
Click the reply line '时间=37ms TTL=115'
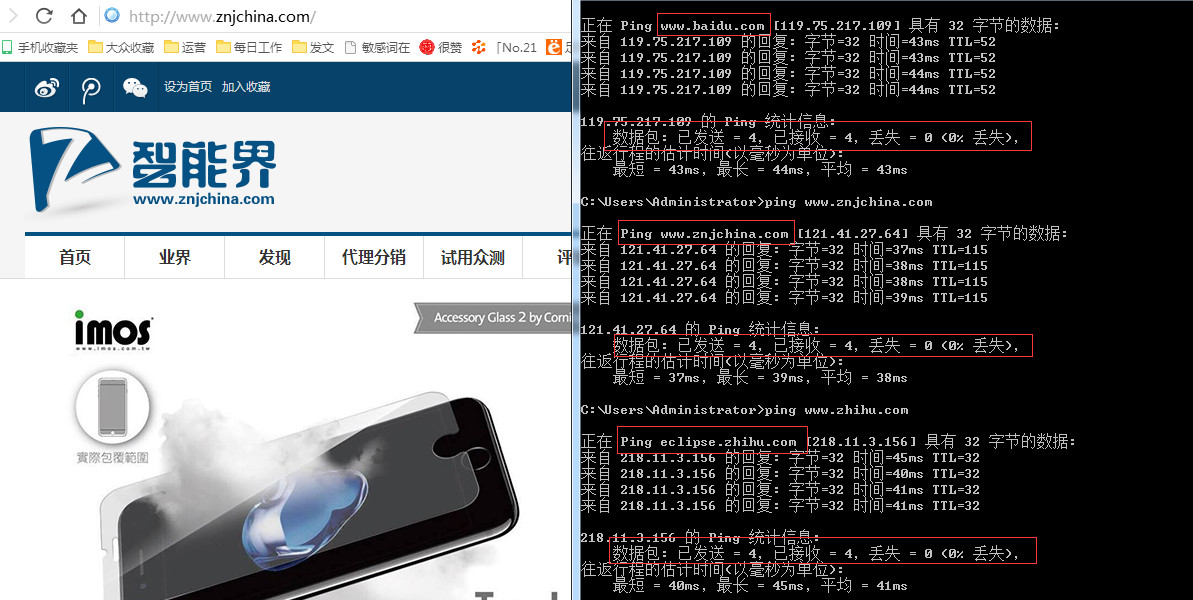pos(784,249)
